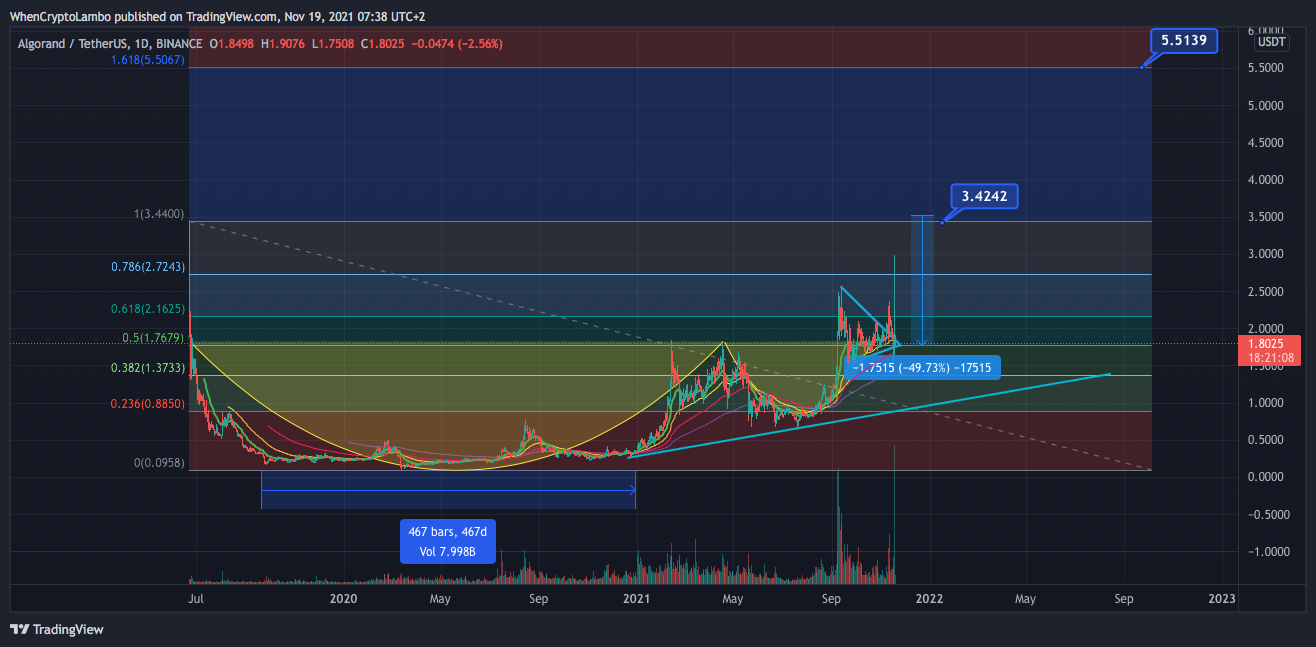Image resolution: width=1316 pixels, height=647 pixels.
Task: Click the 2.5000 price axis tick
Action: click(x=1264, y=292)
